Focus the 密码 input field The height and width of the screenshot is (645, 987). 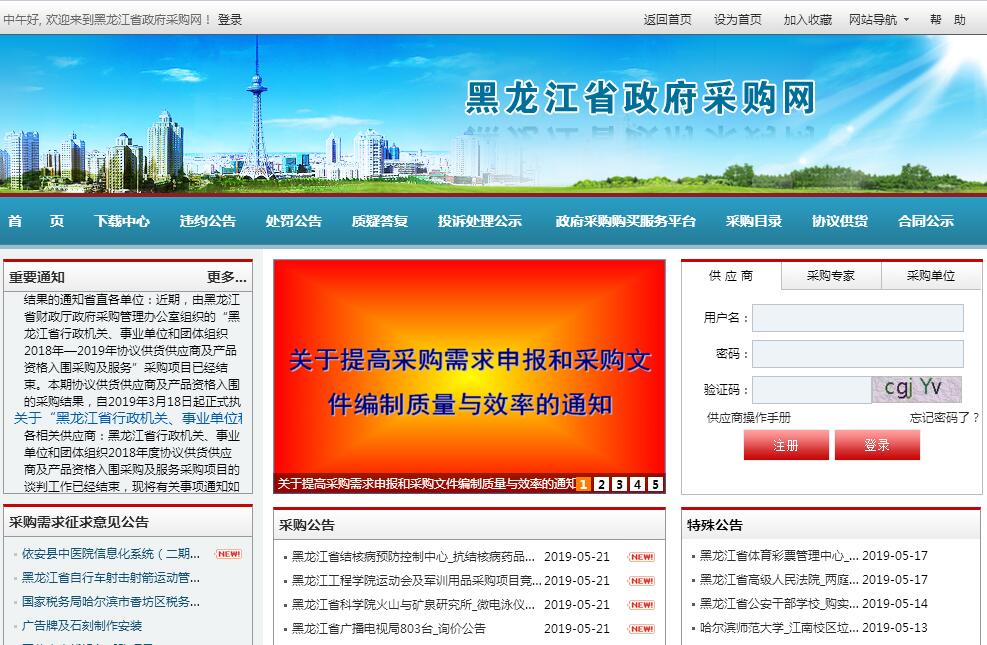click(857, 354)
